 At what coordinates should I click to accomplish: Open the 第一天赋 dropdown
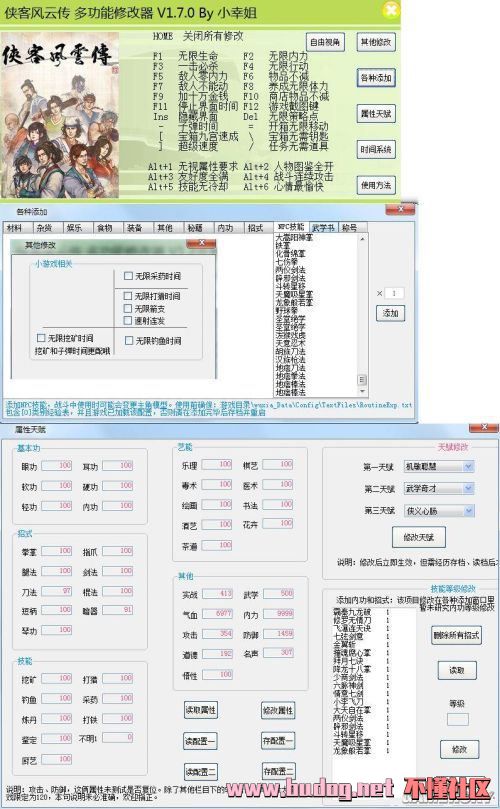click(x=468, y=466)
